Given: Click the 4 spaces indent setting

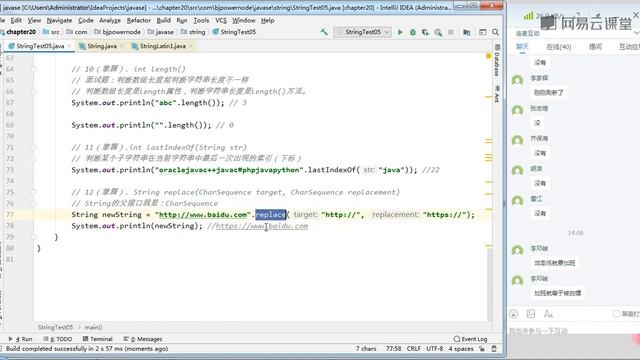Looking at the screenshot, I should pos(461,349).
